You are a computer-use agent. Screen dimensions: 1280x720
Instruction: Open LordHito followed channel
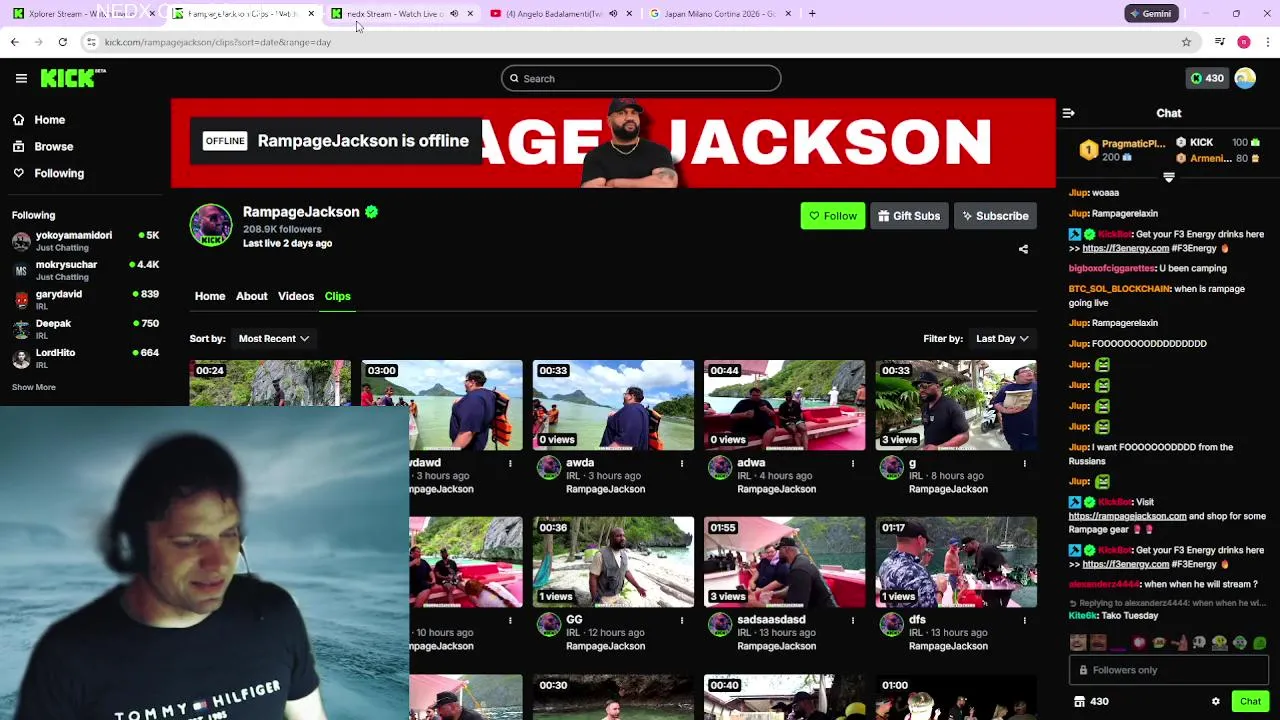pyautogui.click(x=85, y=358)
